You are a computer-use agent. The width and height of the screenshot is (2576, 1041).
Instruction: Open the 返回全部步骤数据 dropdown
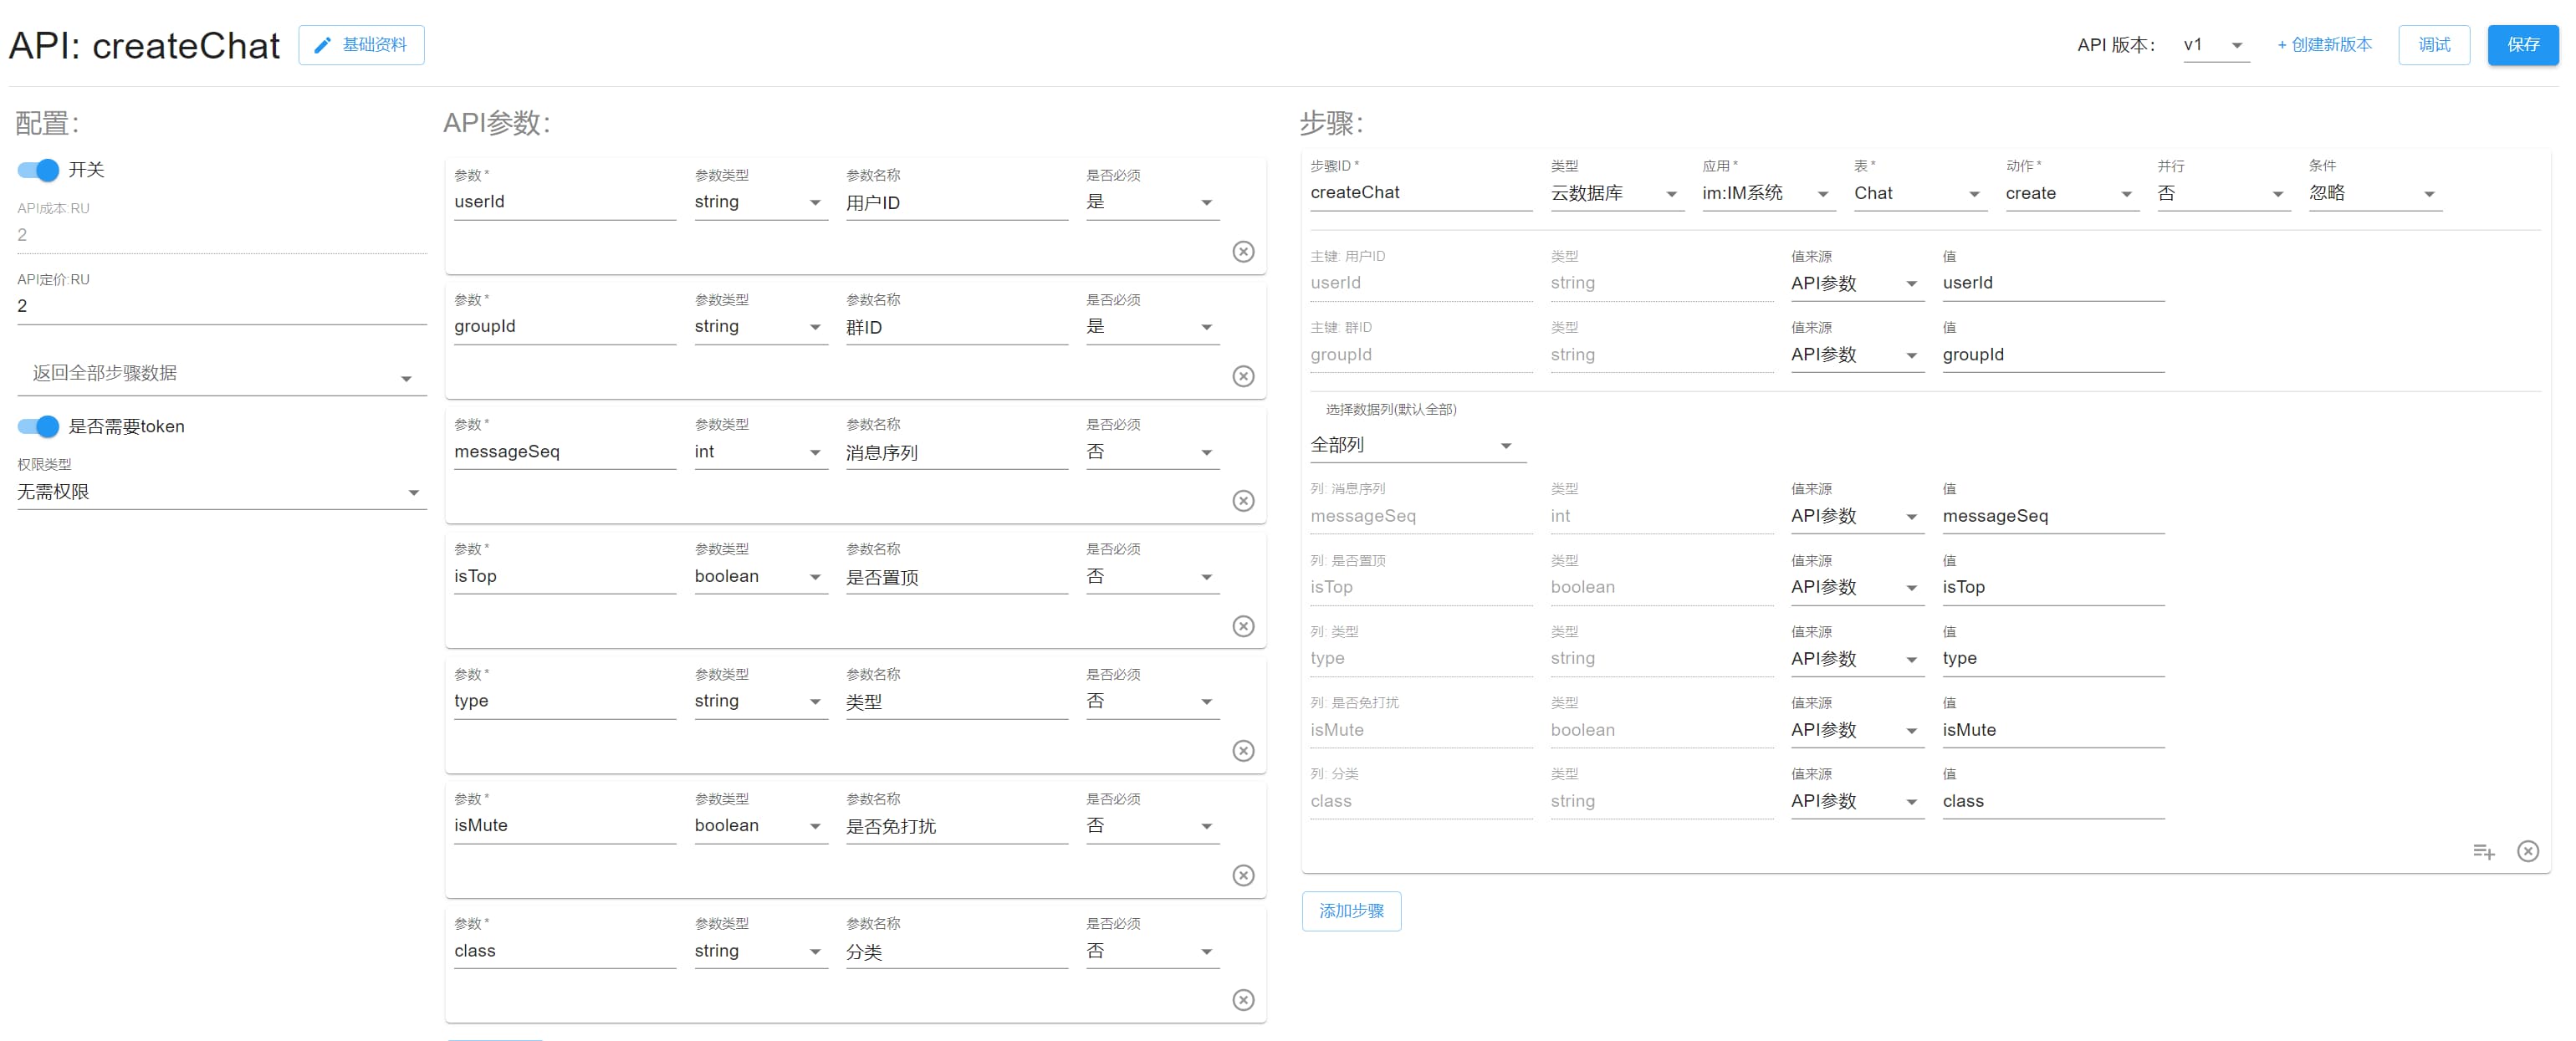(222, 374)
